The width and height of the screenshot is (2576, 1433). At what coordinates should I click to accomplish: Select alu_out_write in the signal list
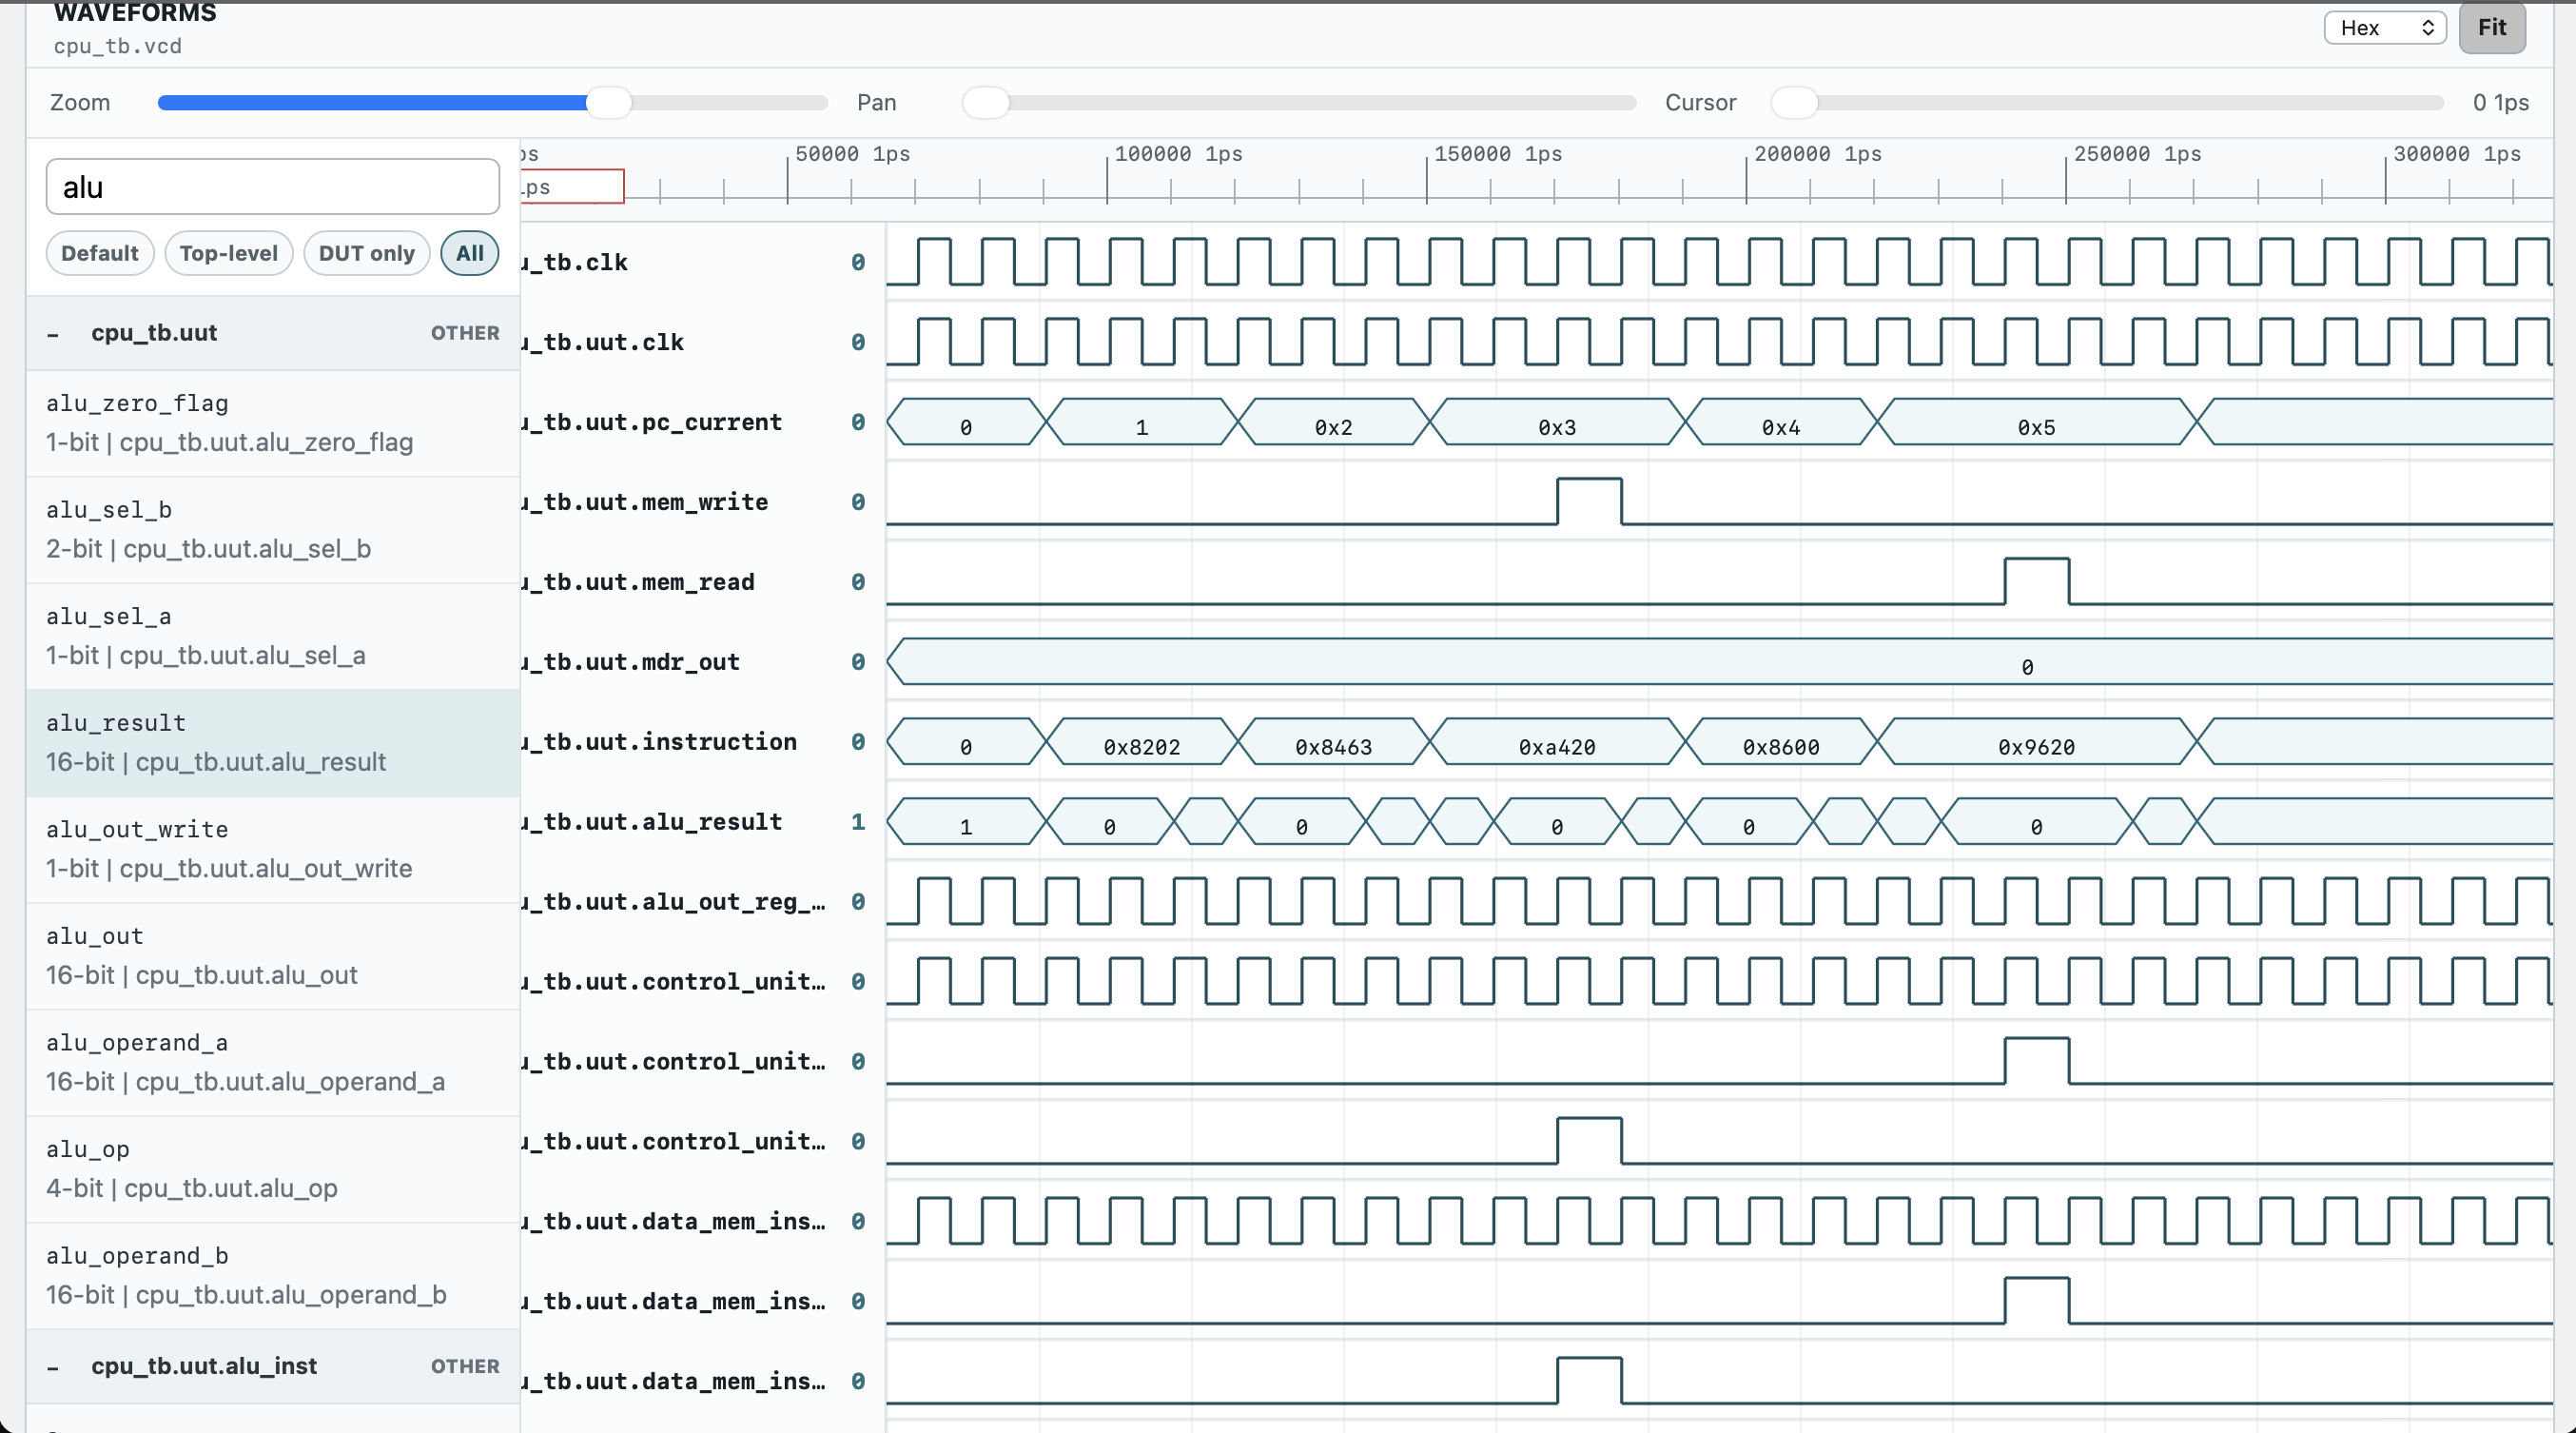(x=273, y=849)
